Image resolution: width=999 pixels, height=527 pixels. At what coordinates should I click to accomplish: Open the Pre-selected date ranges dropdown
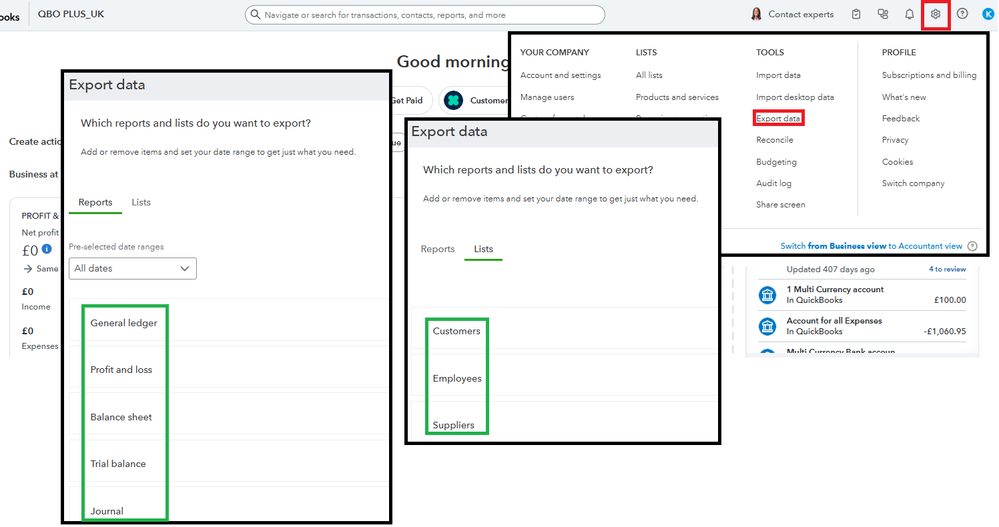pyautogui.click(x=133, y=268)
